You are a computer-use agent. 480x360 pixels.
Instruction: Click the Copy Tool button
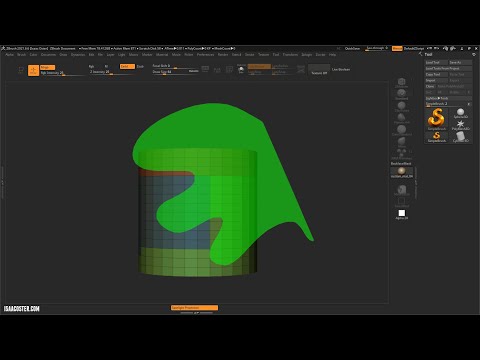(x=436, y=74)
